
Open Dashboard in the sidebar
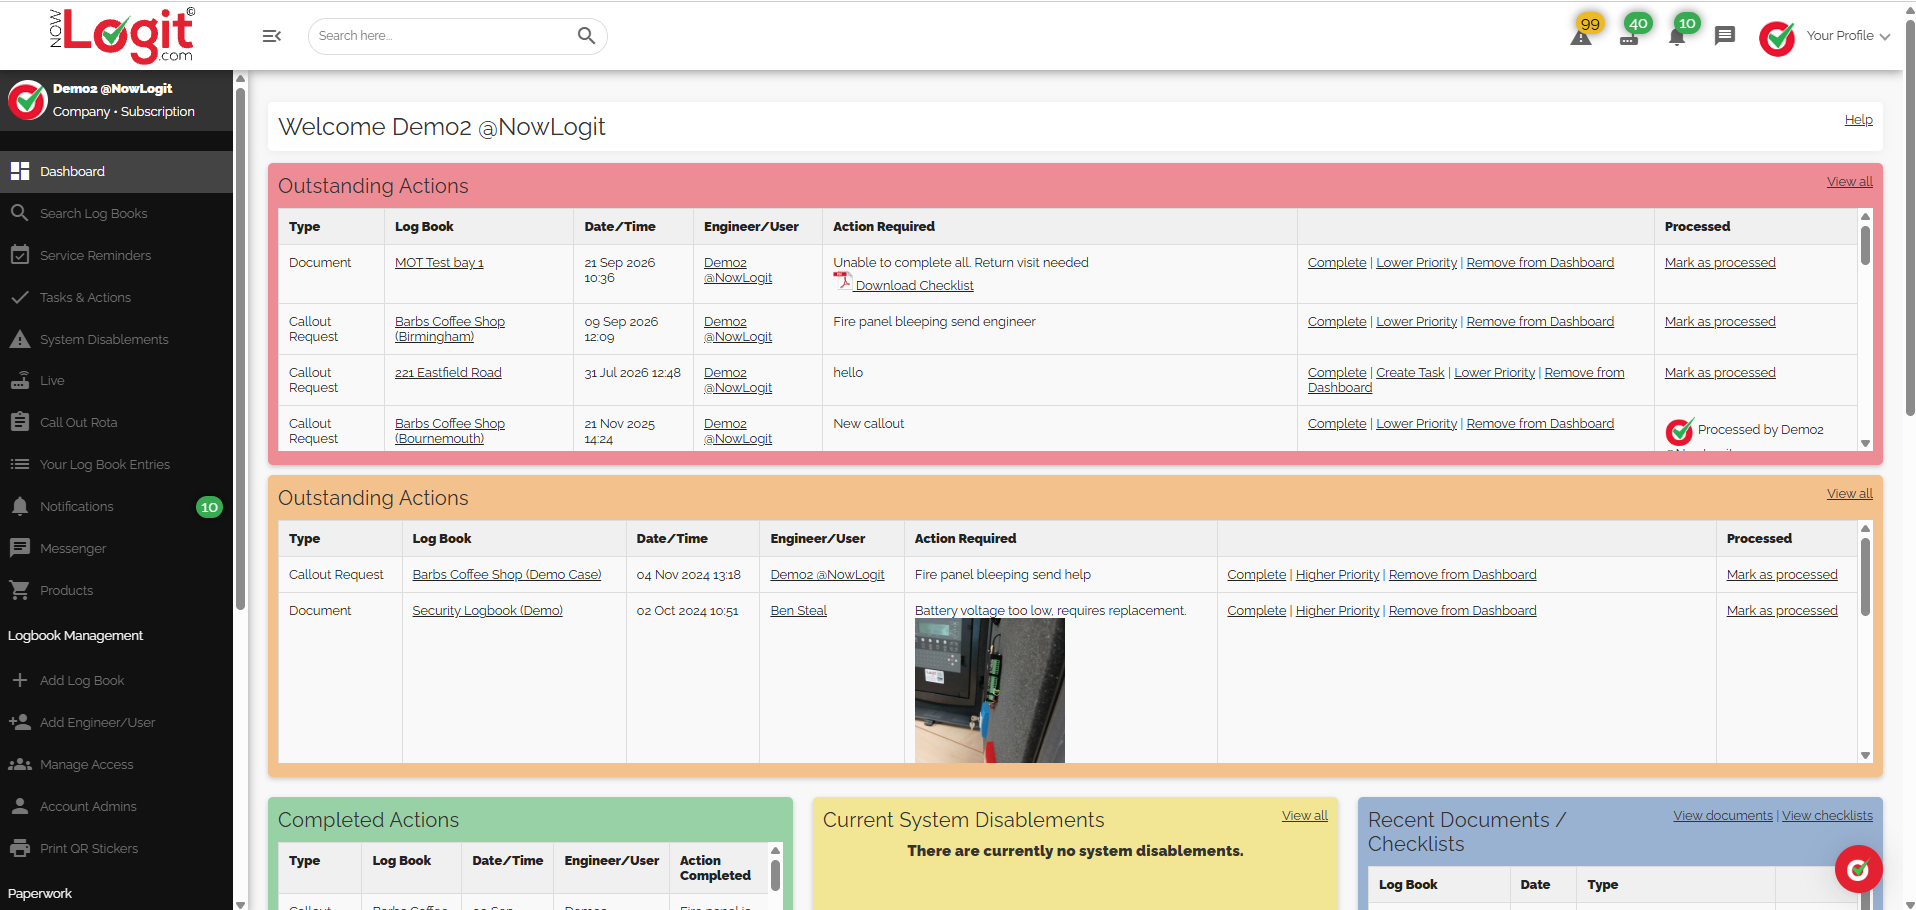pos(116,172)
